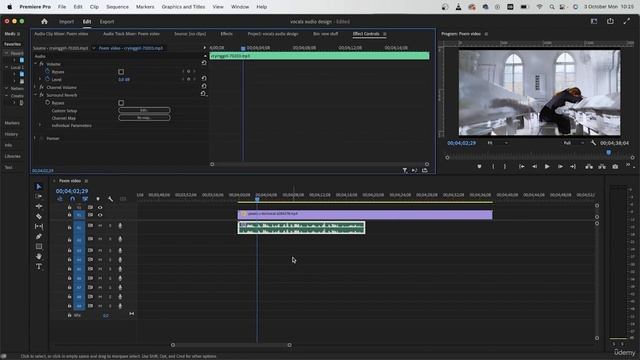Toggle Linked Selection in timeline
Image resolution: width=640 pixels, height=360 pixels.
tap(85, 199)
